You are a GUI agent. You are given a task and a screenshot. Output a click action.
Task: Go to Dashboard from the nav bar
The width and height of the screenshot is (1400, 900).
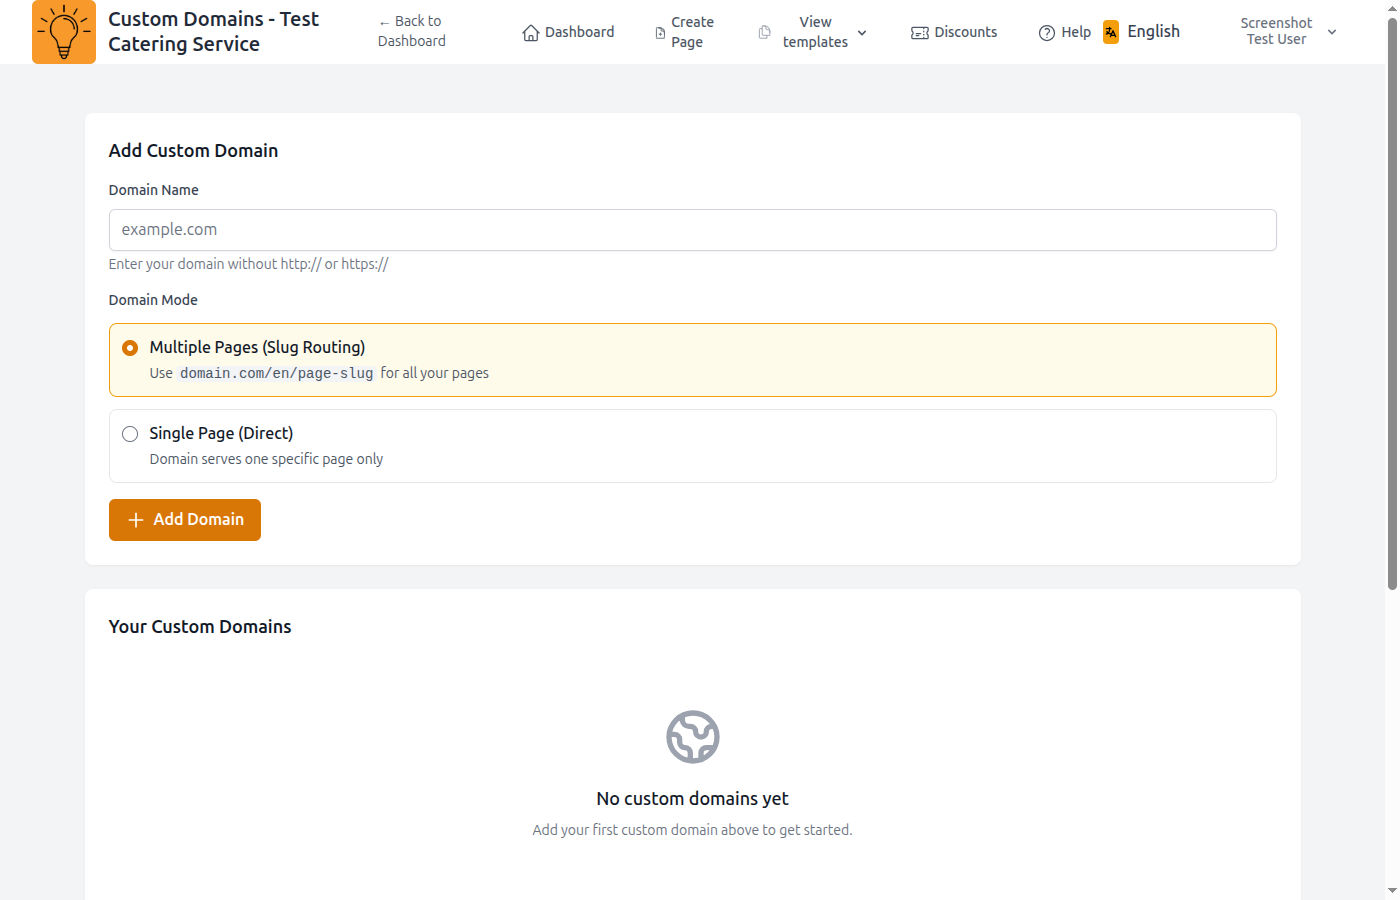(568, 32)
